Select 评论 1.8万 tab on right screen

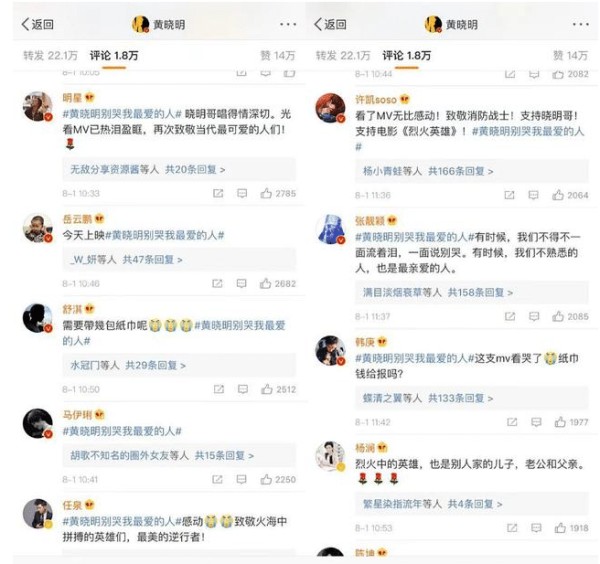point(406,55)
